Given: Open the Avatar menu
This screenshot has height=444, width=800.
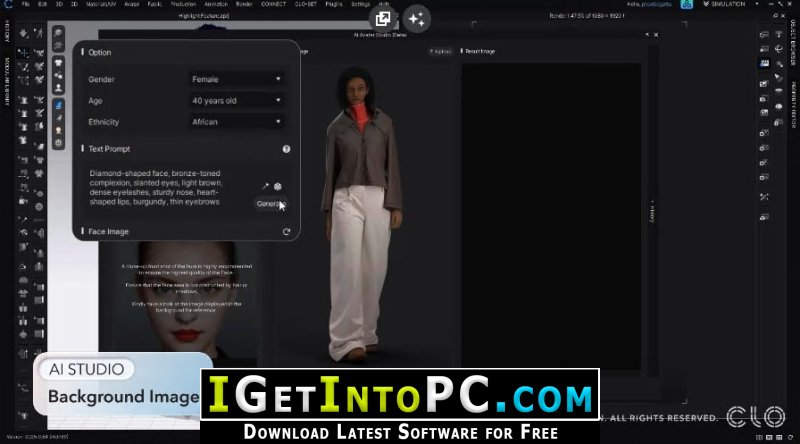Looking at the screenshot, I should click(132, 4).
